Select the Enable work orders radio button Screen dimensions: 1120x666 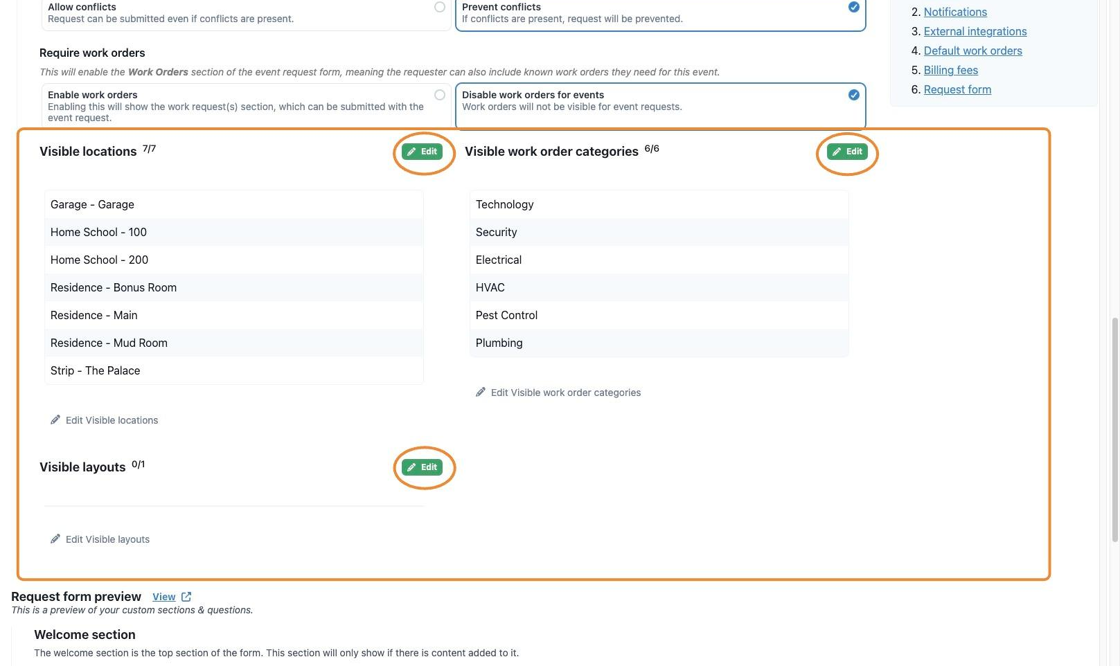pos(440,95)
